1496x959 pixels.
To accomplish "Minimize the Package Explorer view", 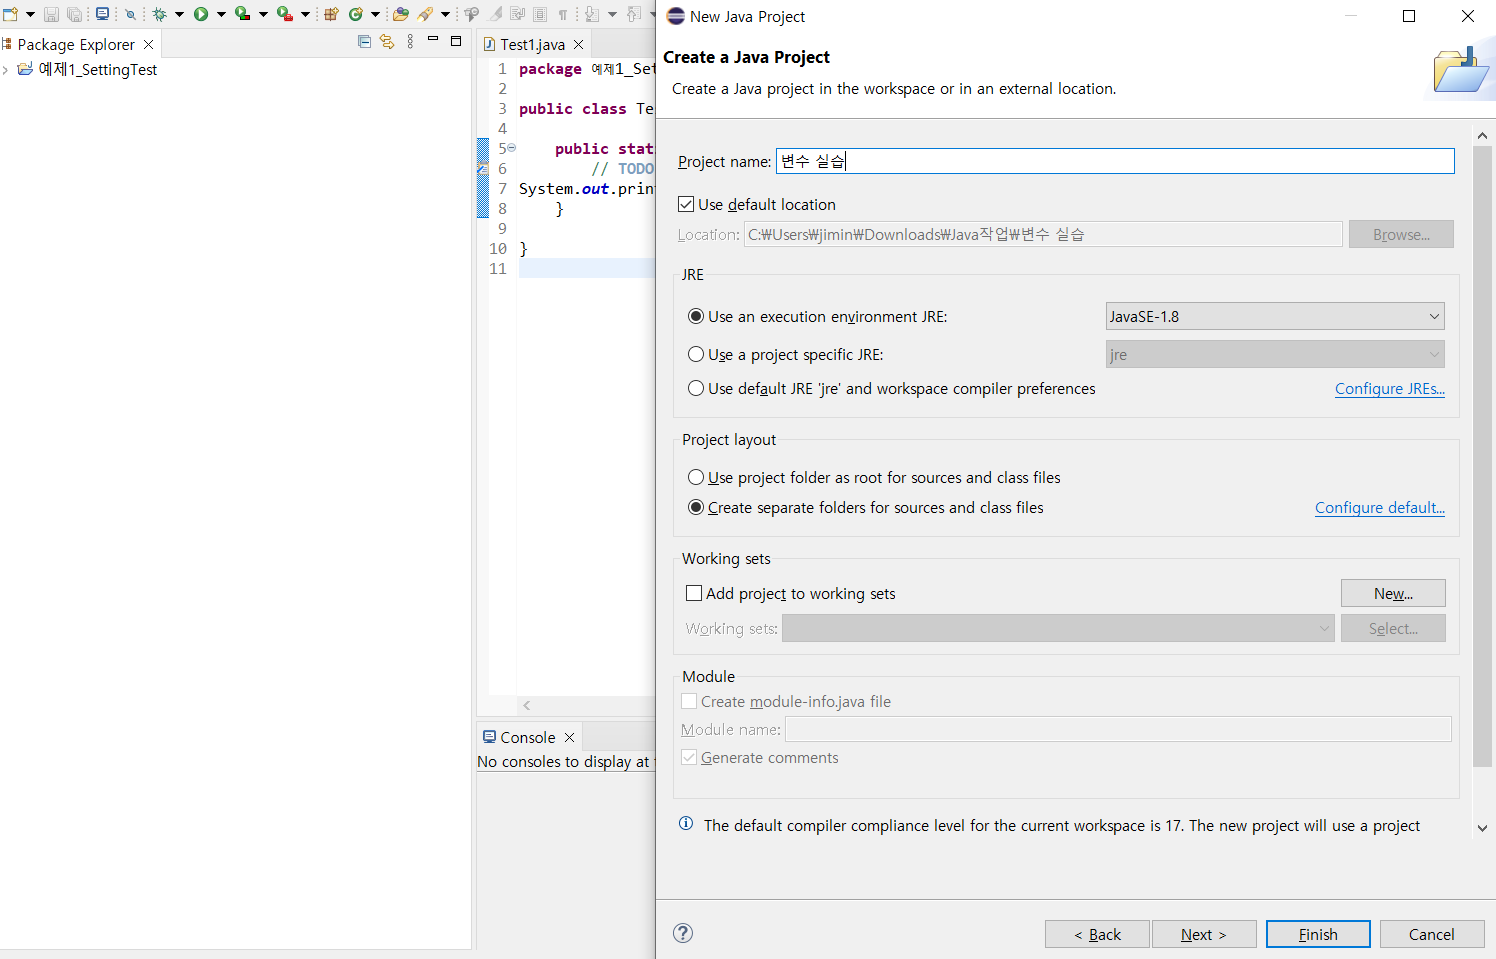I will pos(433,40).
